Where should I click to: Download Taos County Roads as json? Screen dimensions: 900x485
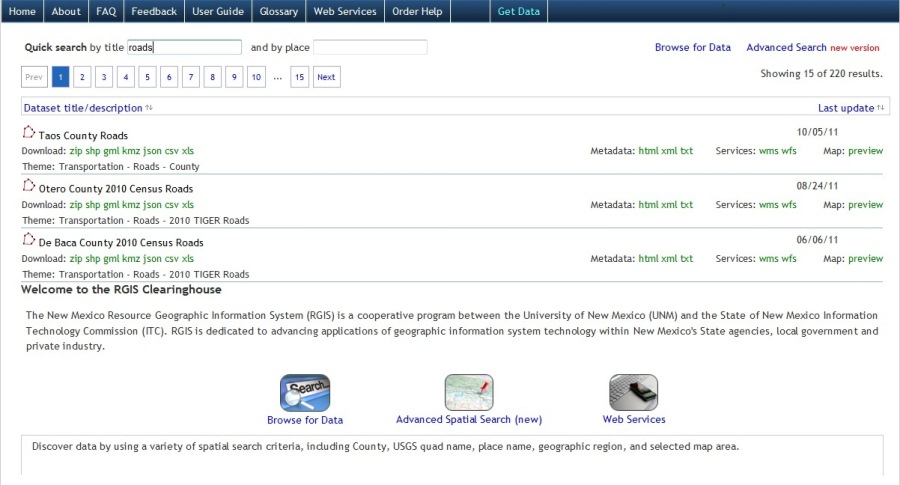(x=152, y=151)
